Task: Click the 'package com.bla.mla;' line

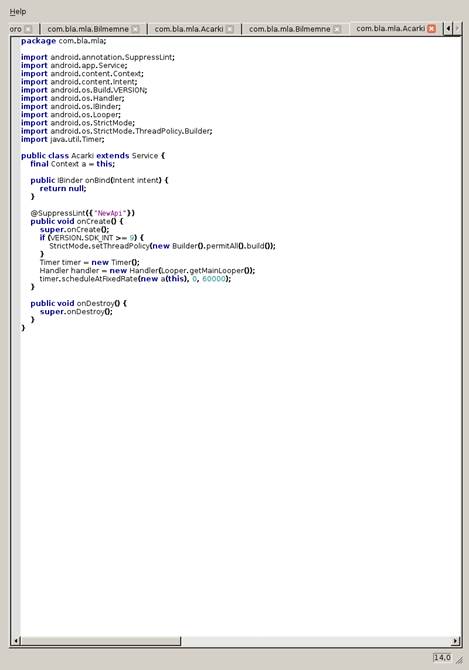Action: (x=64, y=41)
